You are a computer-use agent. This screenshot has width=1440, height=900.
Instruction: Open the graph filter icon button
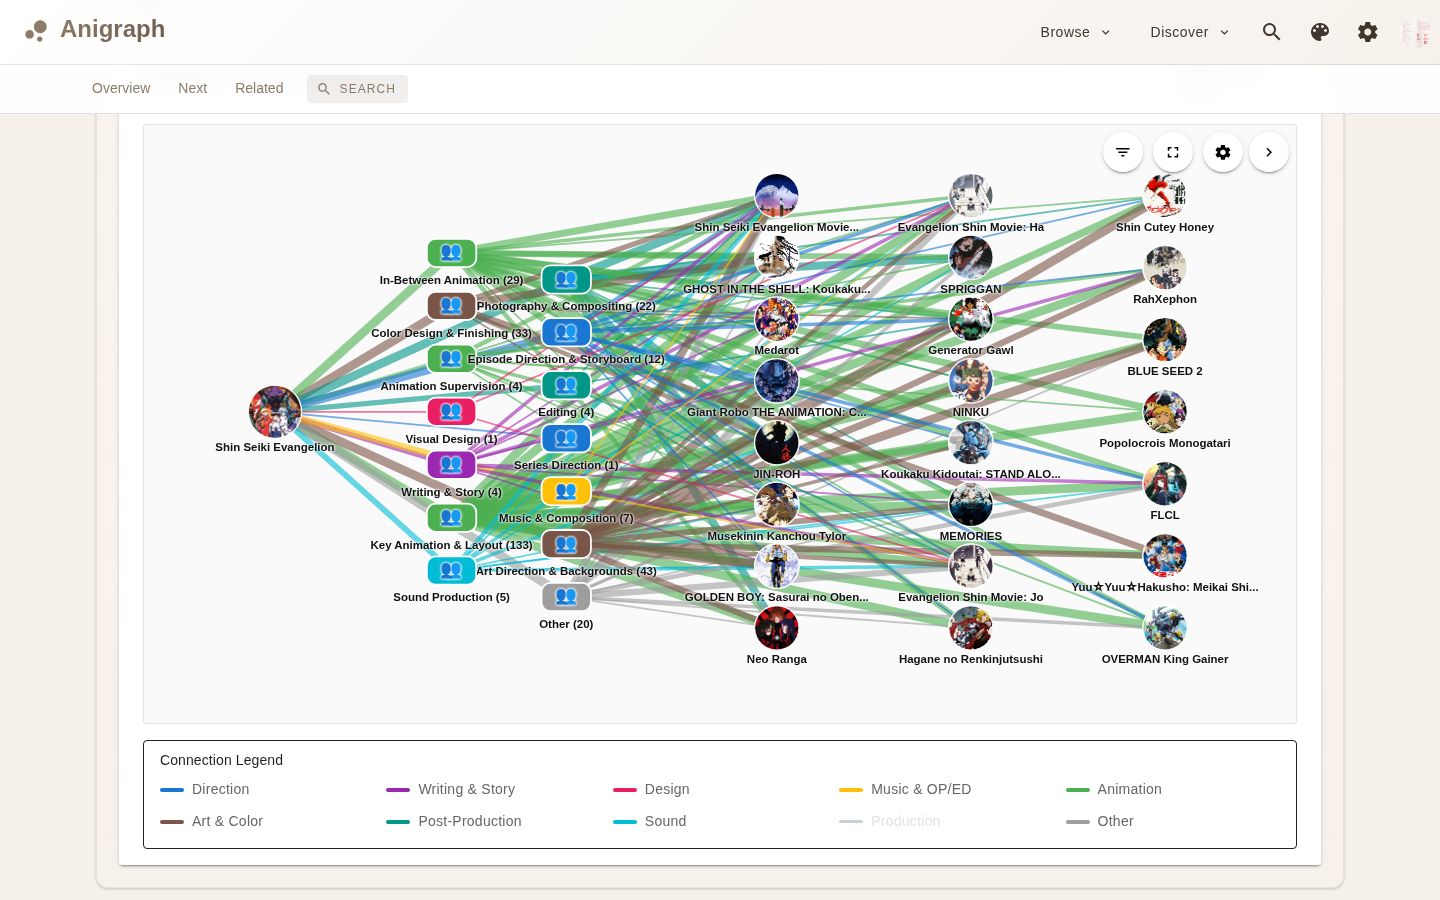(x=1123, y=152)
